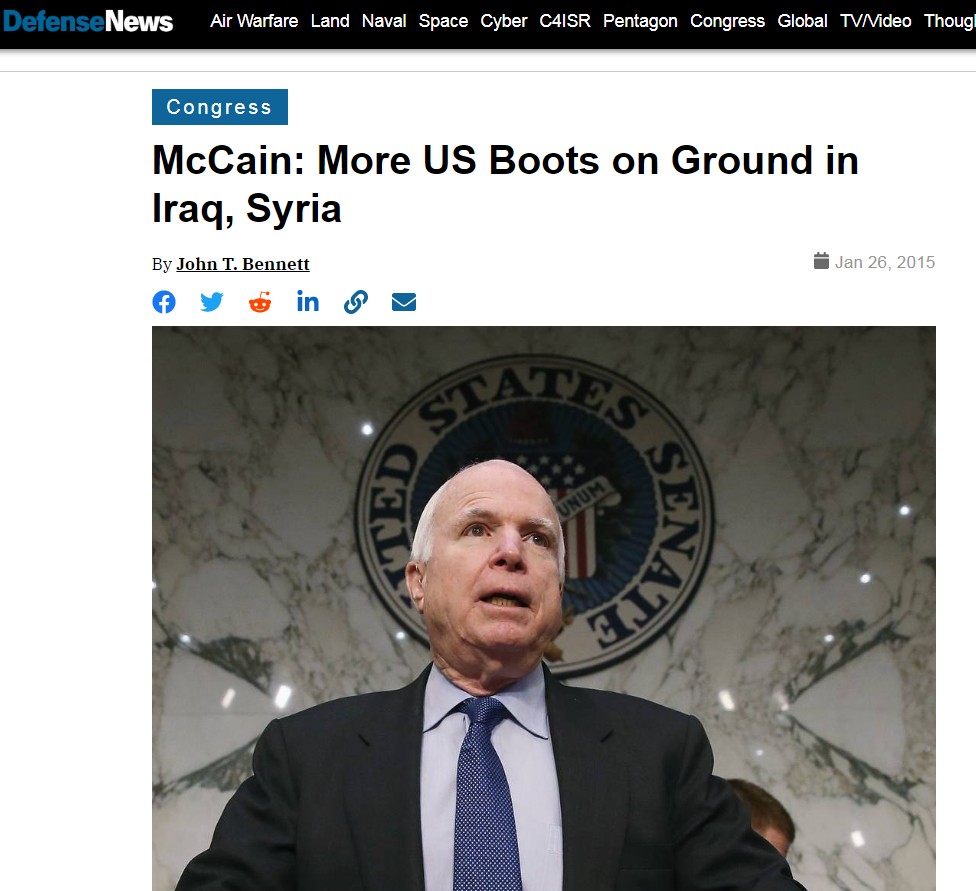976x891 pixels.
Task: Select Congress in the top navigation
Action: [727, 21]
